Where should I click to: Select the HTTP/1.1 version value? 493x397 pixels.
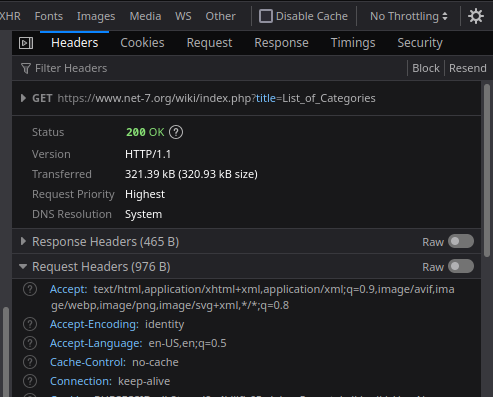pyautogui.click(x=148, y=154)
